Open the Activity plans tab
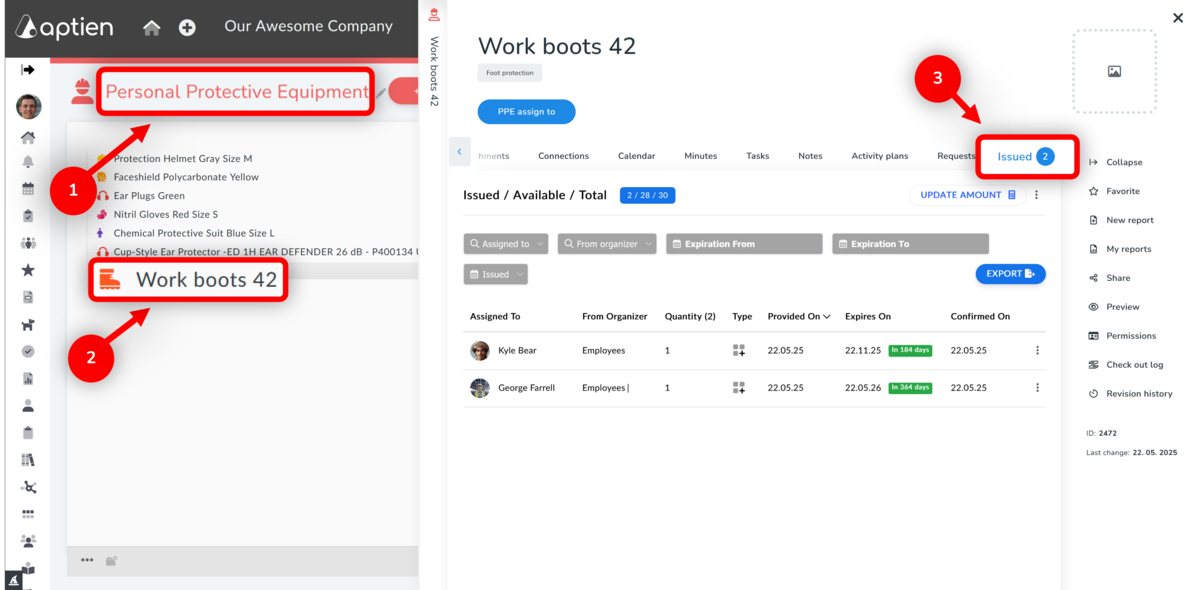 coord(879,156)
